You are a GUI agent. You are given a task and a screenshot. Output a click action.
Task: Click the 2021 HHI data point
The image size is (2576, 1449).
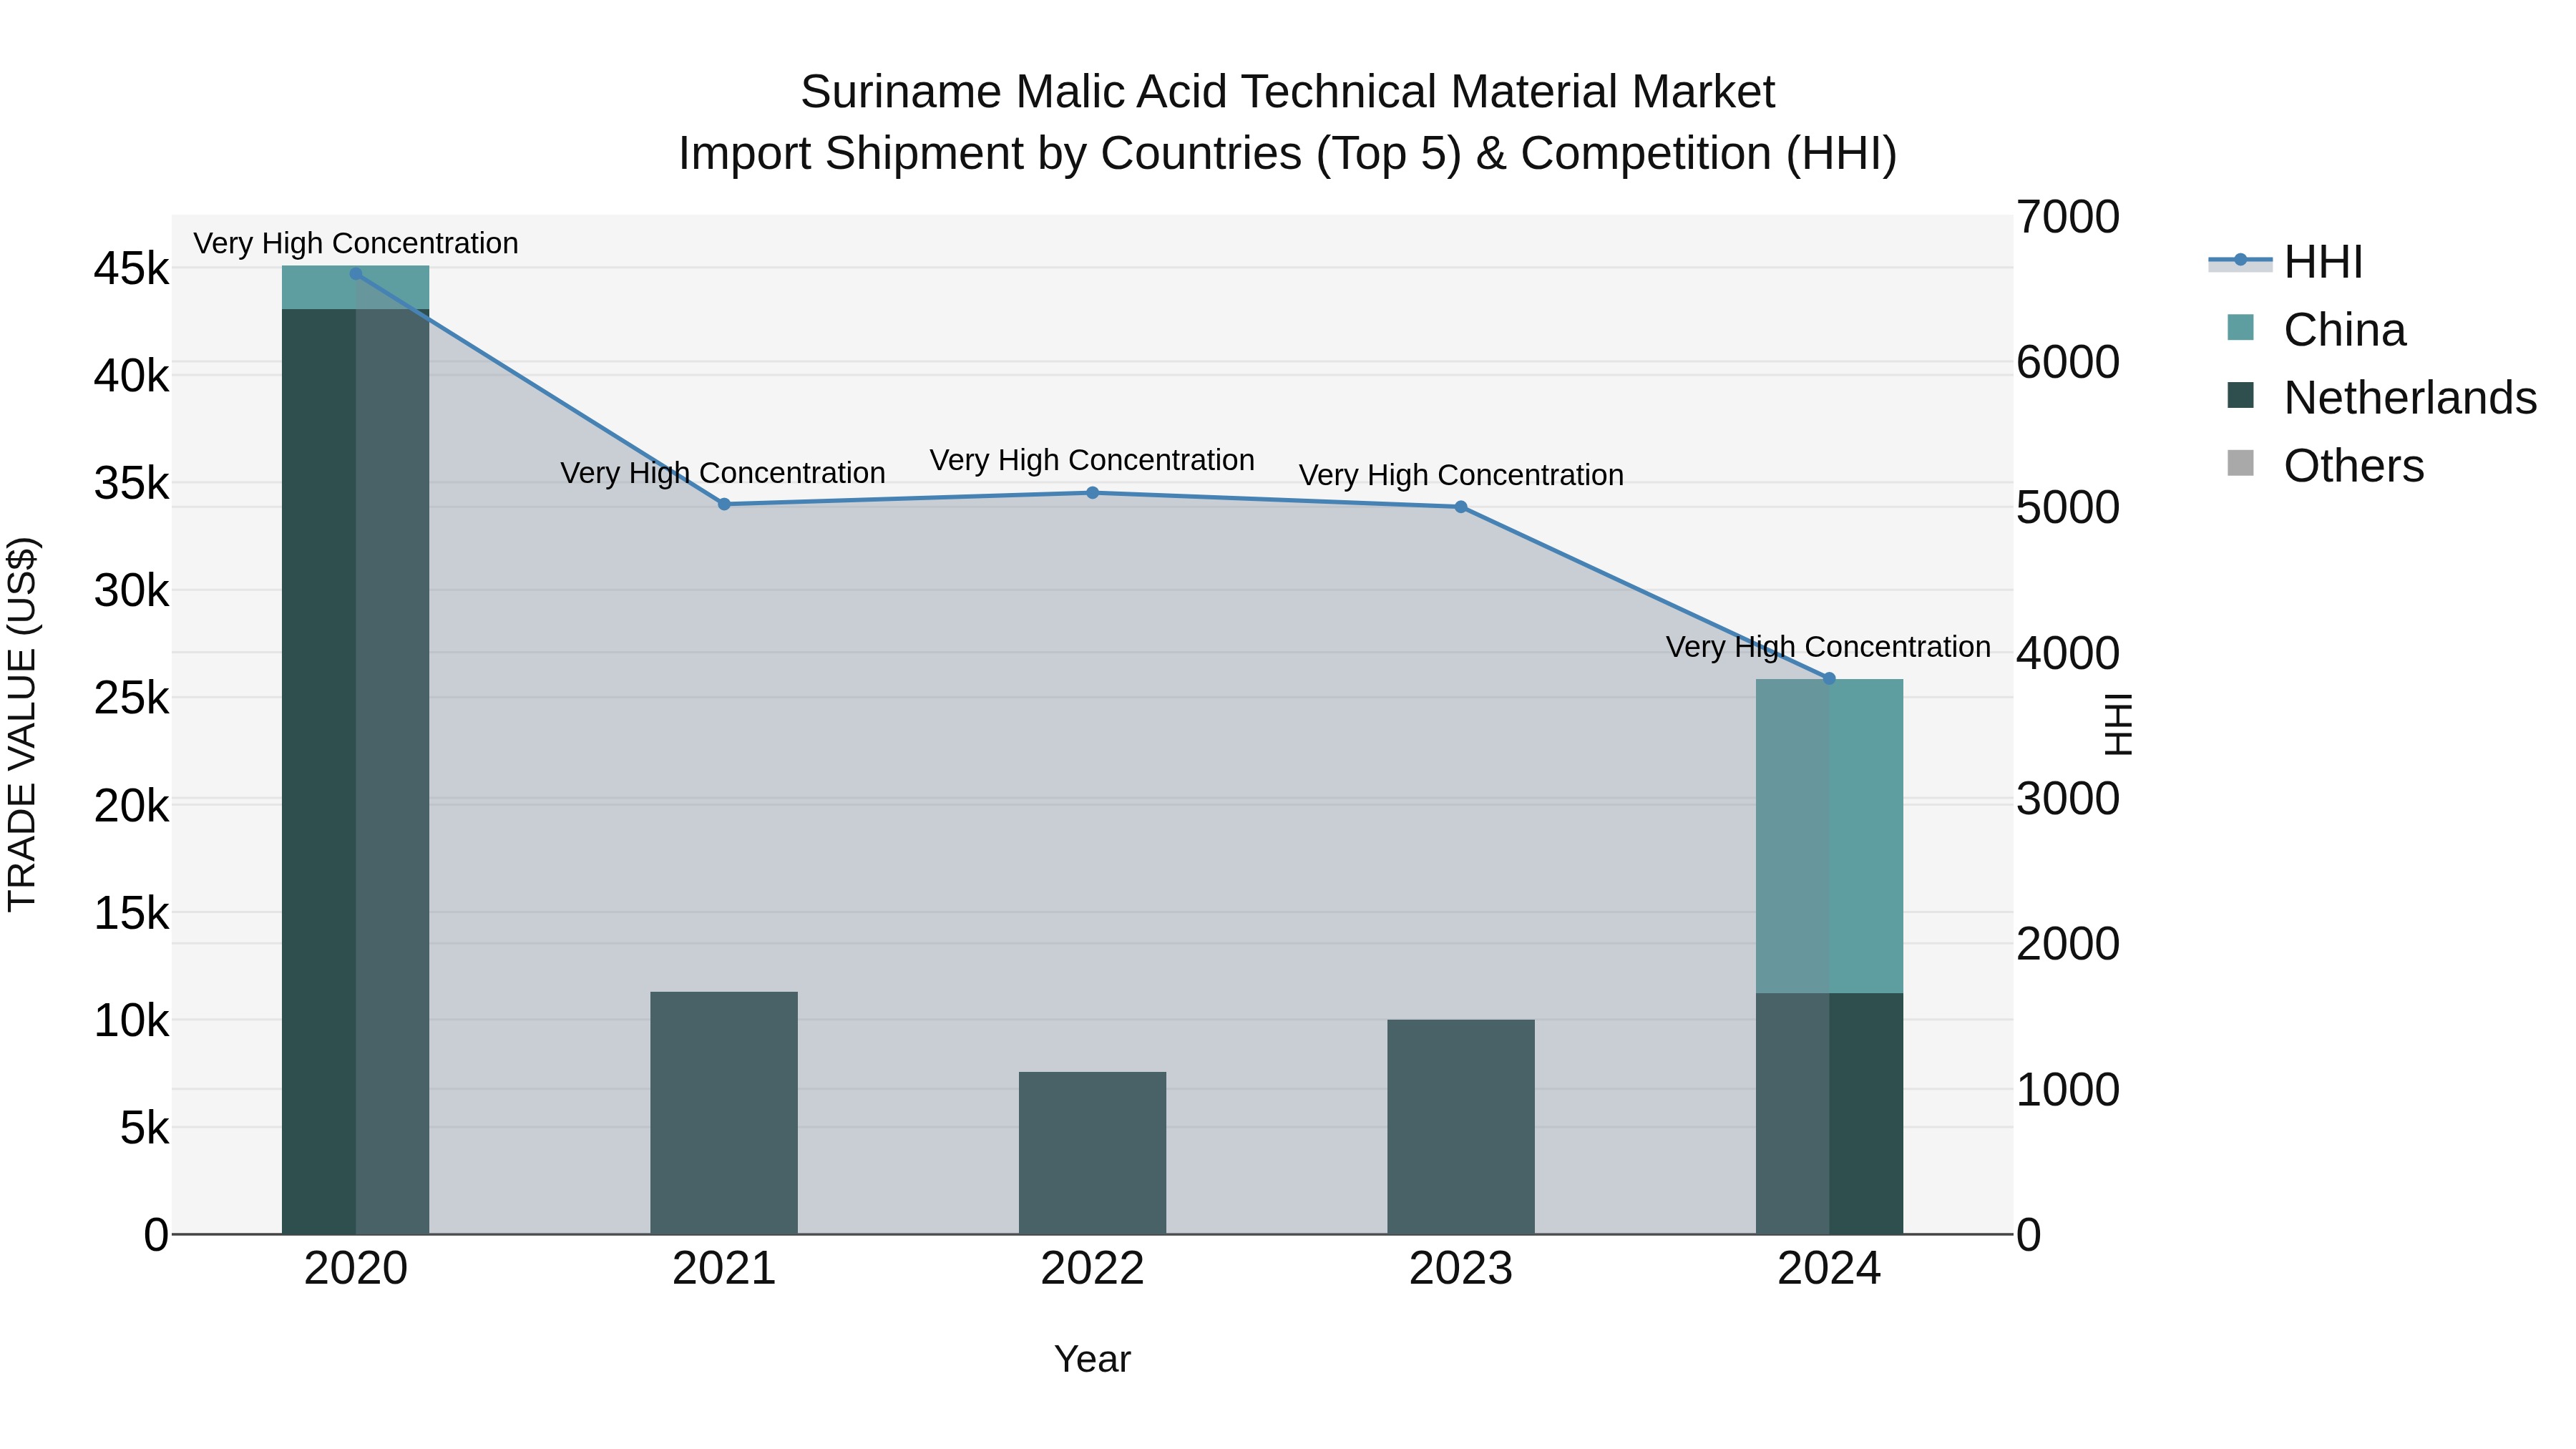click(724, 504)
